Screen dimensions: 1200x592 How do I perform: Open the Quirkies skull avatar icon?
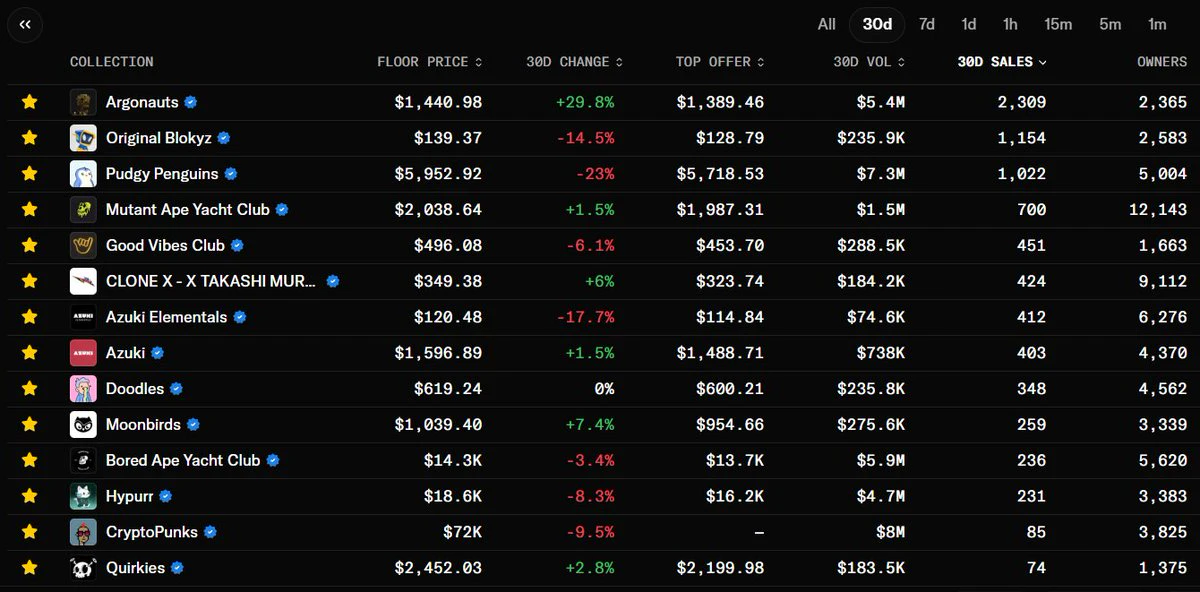(x=83, y=568)
